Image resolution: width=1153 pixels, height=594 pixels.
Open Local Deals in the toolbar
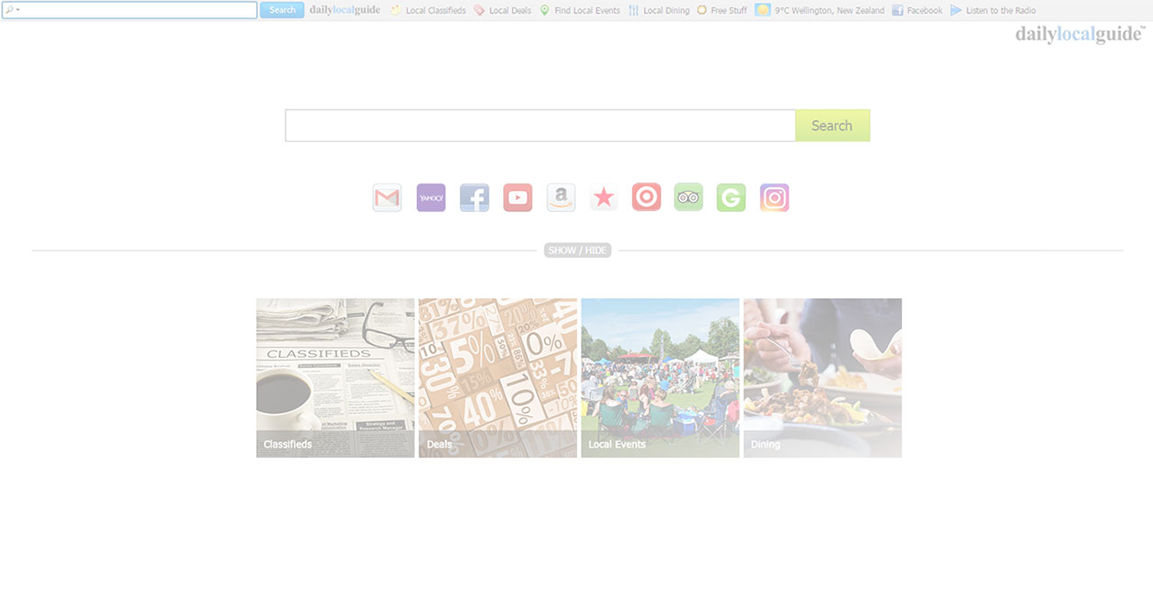click(x=502, y=10)
